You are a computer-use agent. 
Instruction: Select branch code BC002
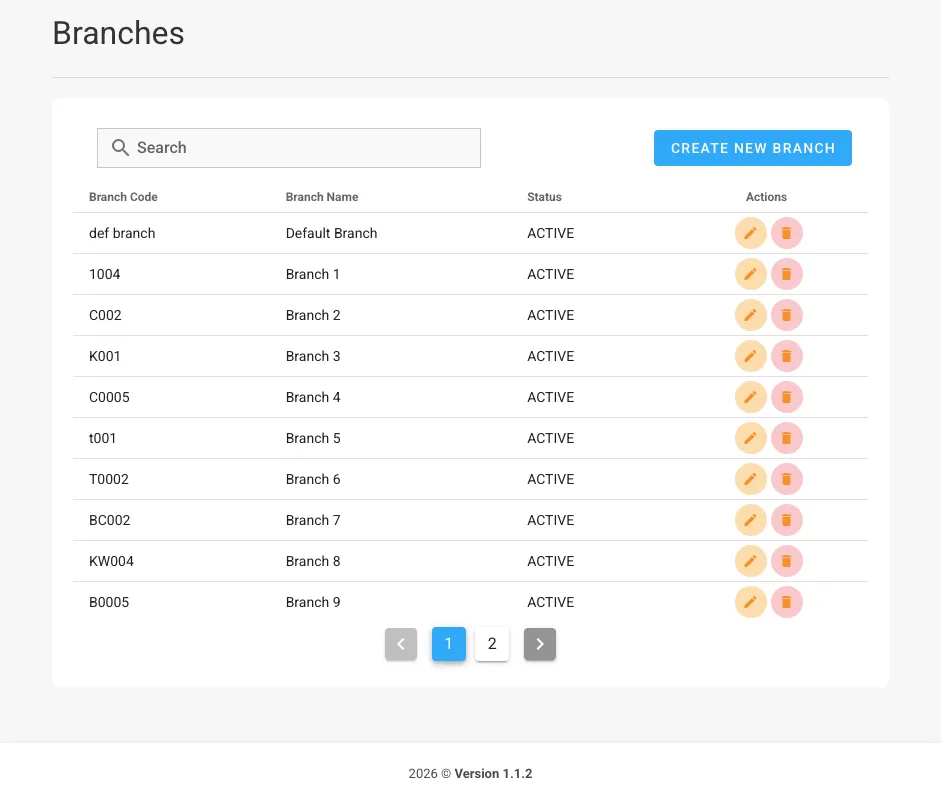coord(109,520)
